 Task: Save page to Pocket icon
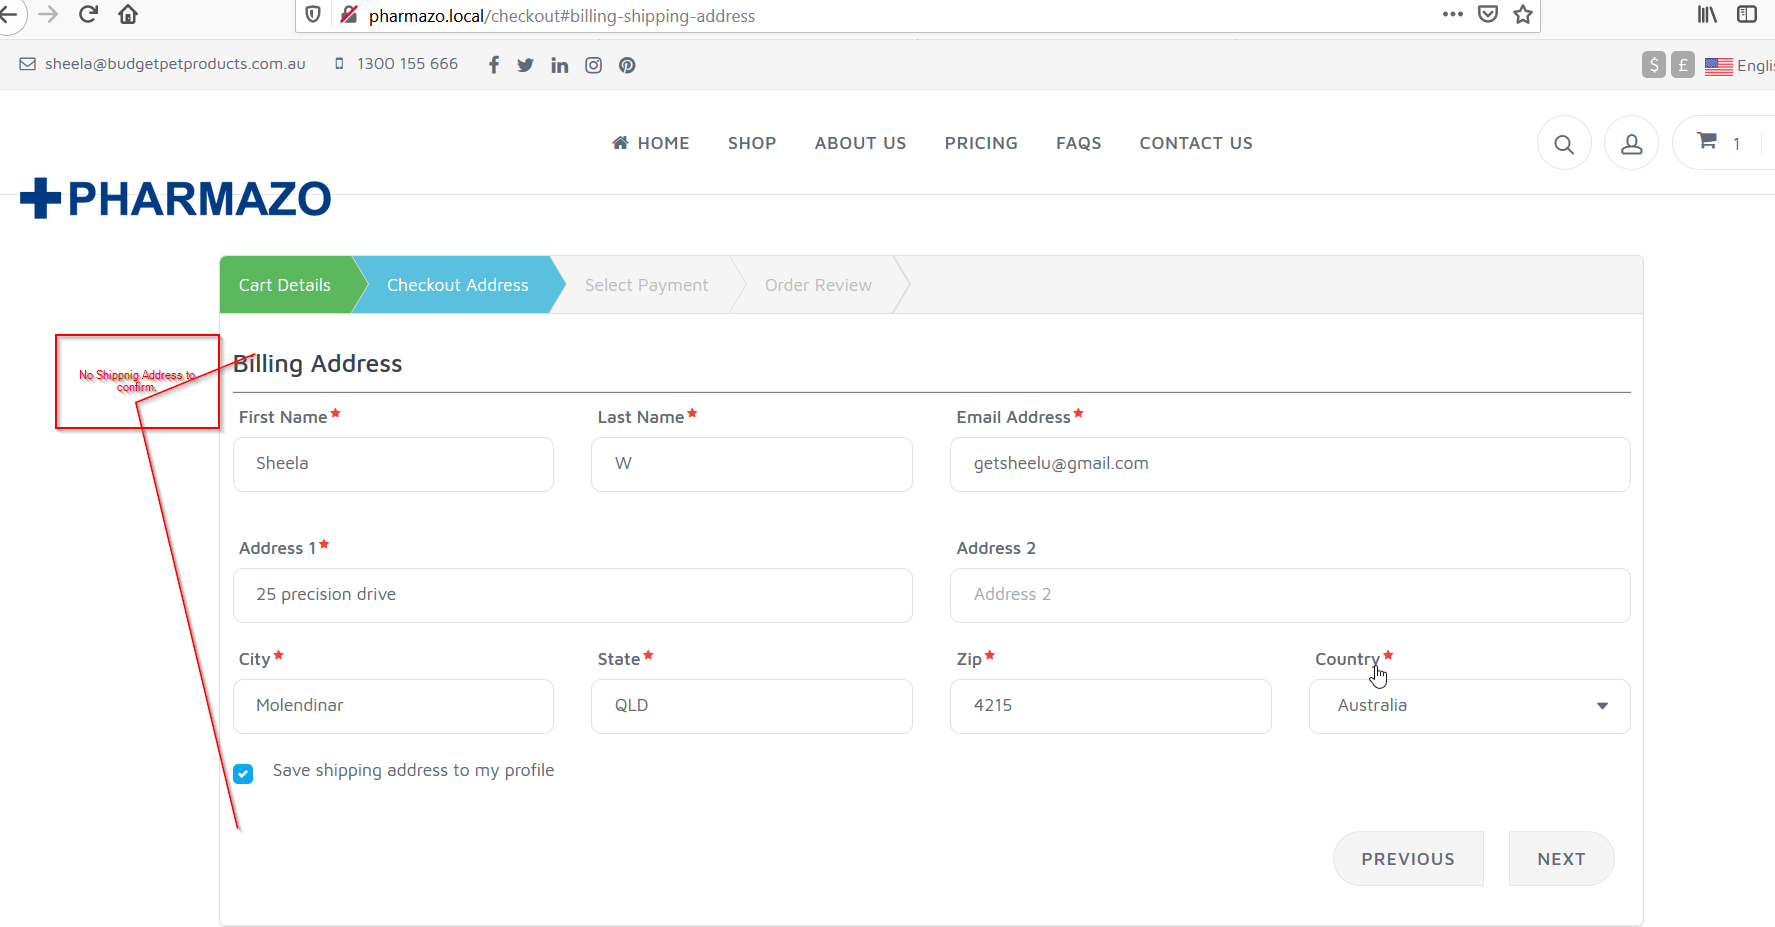(x=1488, y=14)
